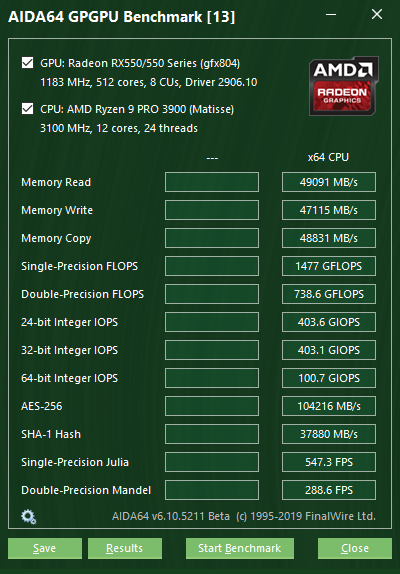Image resolution: width=400 pixels, height=574 pixels.
Task: Click the Double-Precision FLOPS 738.6 GFLOPS box
Action: coord(329,294)
